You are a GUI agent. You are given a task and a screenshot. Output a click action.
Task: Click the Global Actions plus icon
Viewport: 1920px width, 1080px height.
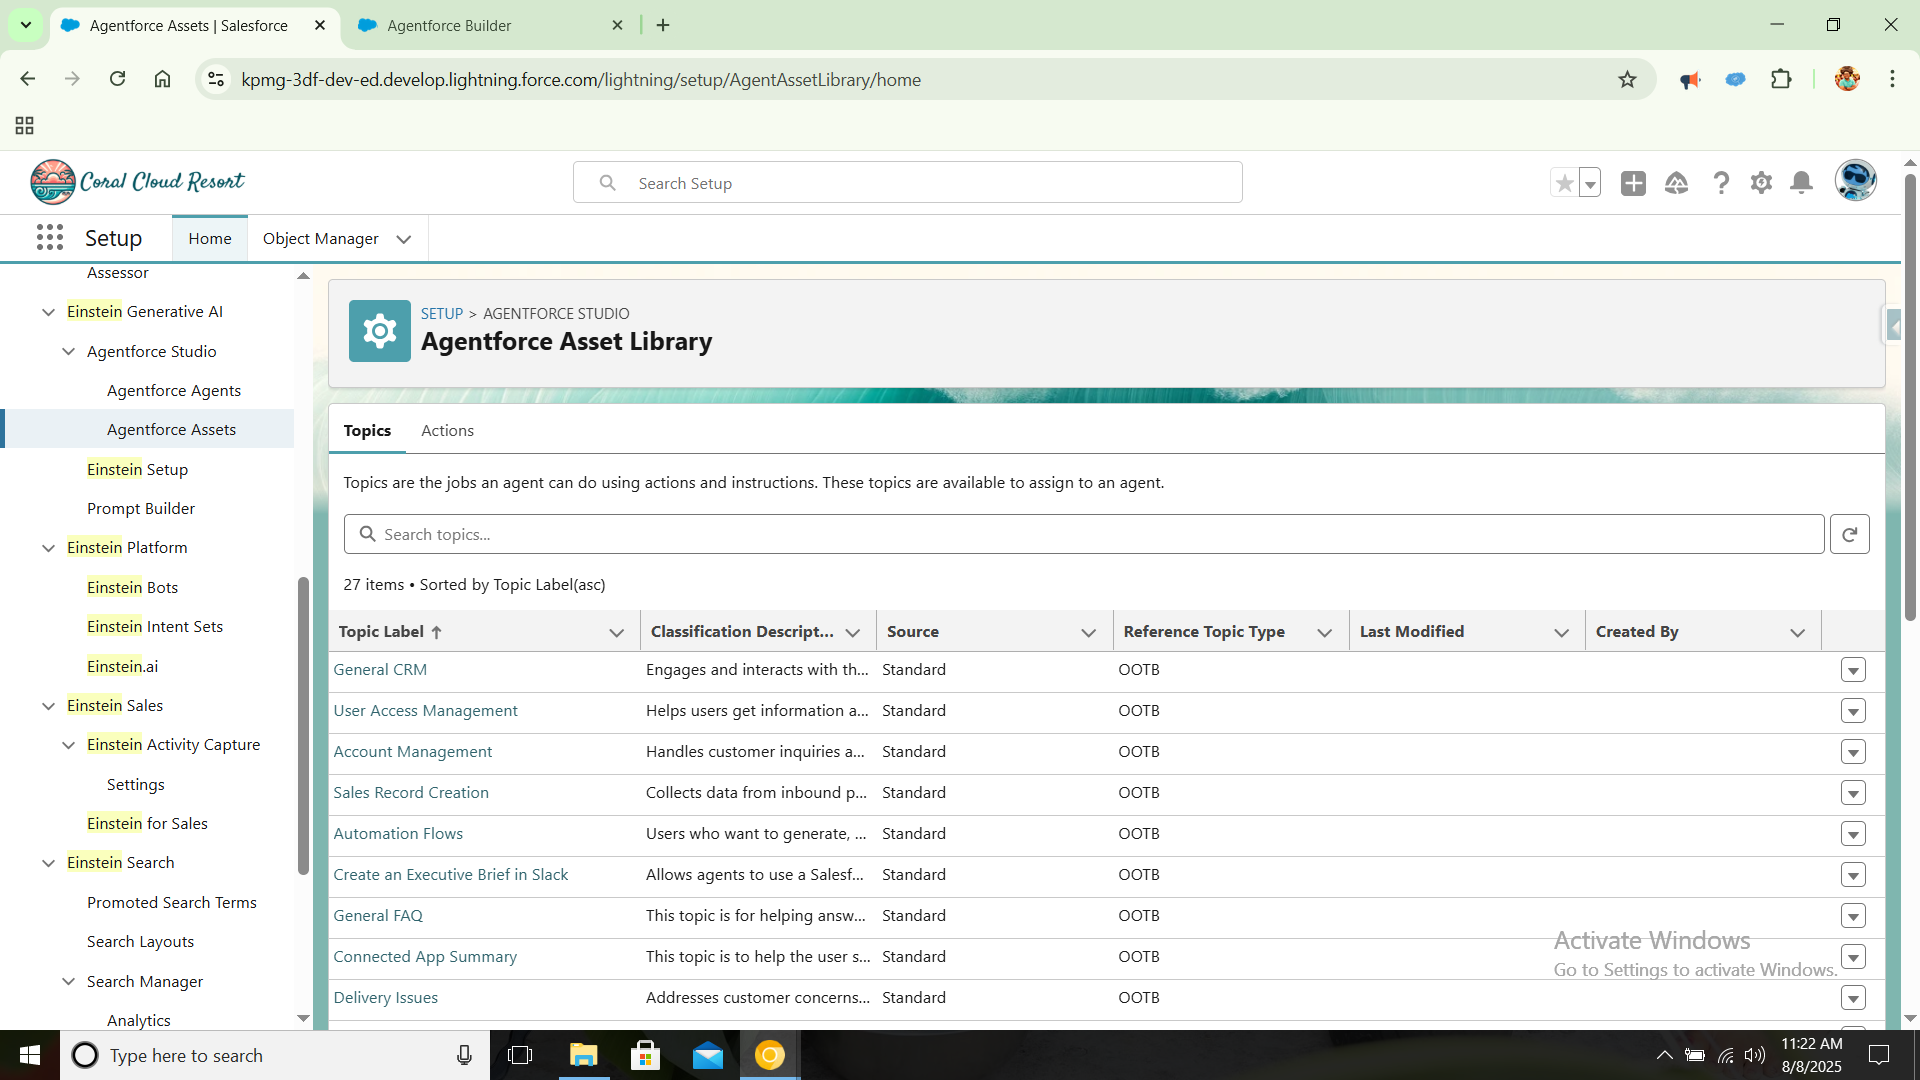[x=1633, y=183]
